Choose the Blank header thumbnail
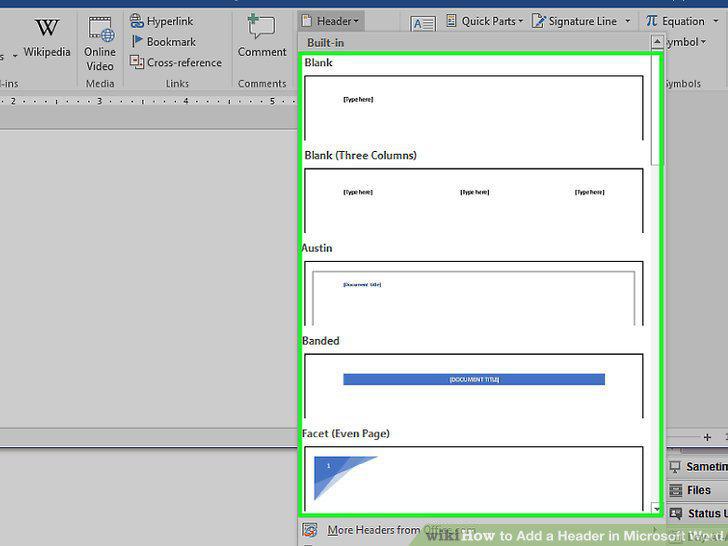Image resolution: width=728 pixels, height=546 pixels. click(474, 108)
